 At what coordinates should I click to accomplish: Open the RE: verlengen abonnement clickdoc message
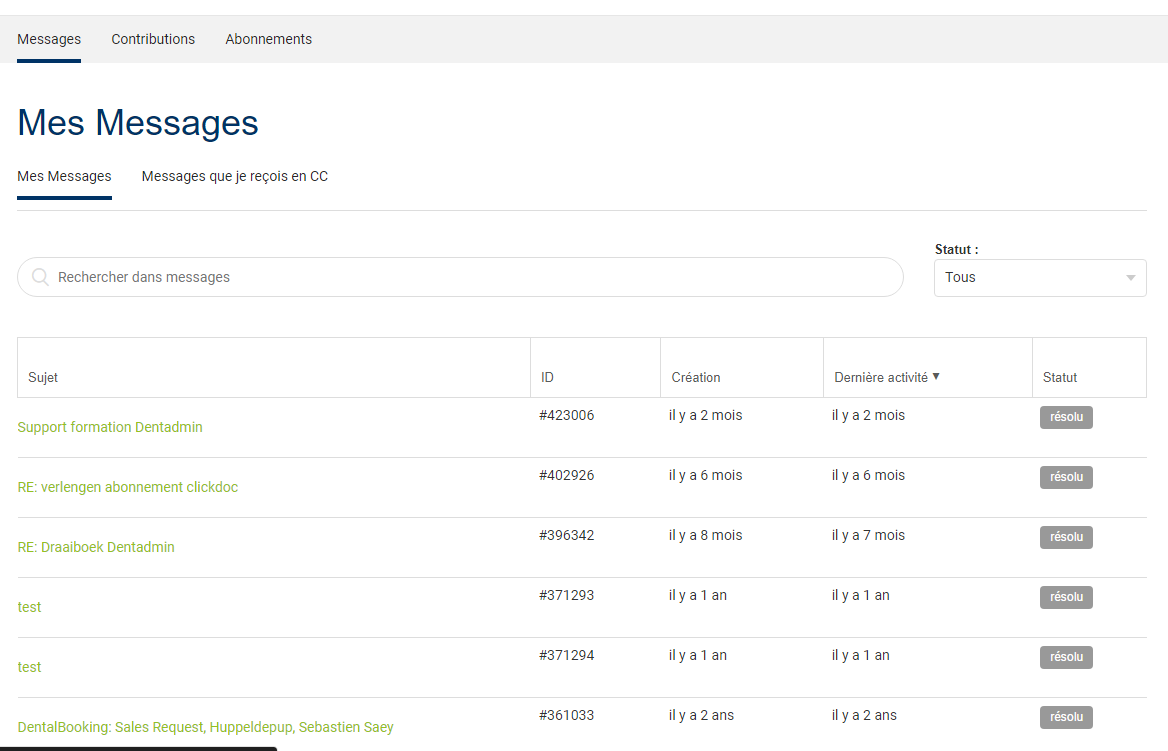[x=128, y=487]
